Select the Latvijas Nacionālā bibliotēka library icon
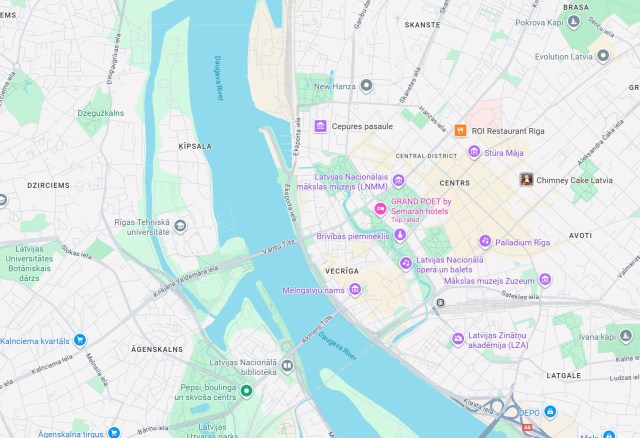 click(x=287, y=365)
